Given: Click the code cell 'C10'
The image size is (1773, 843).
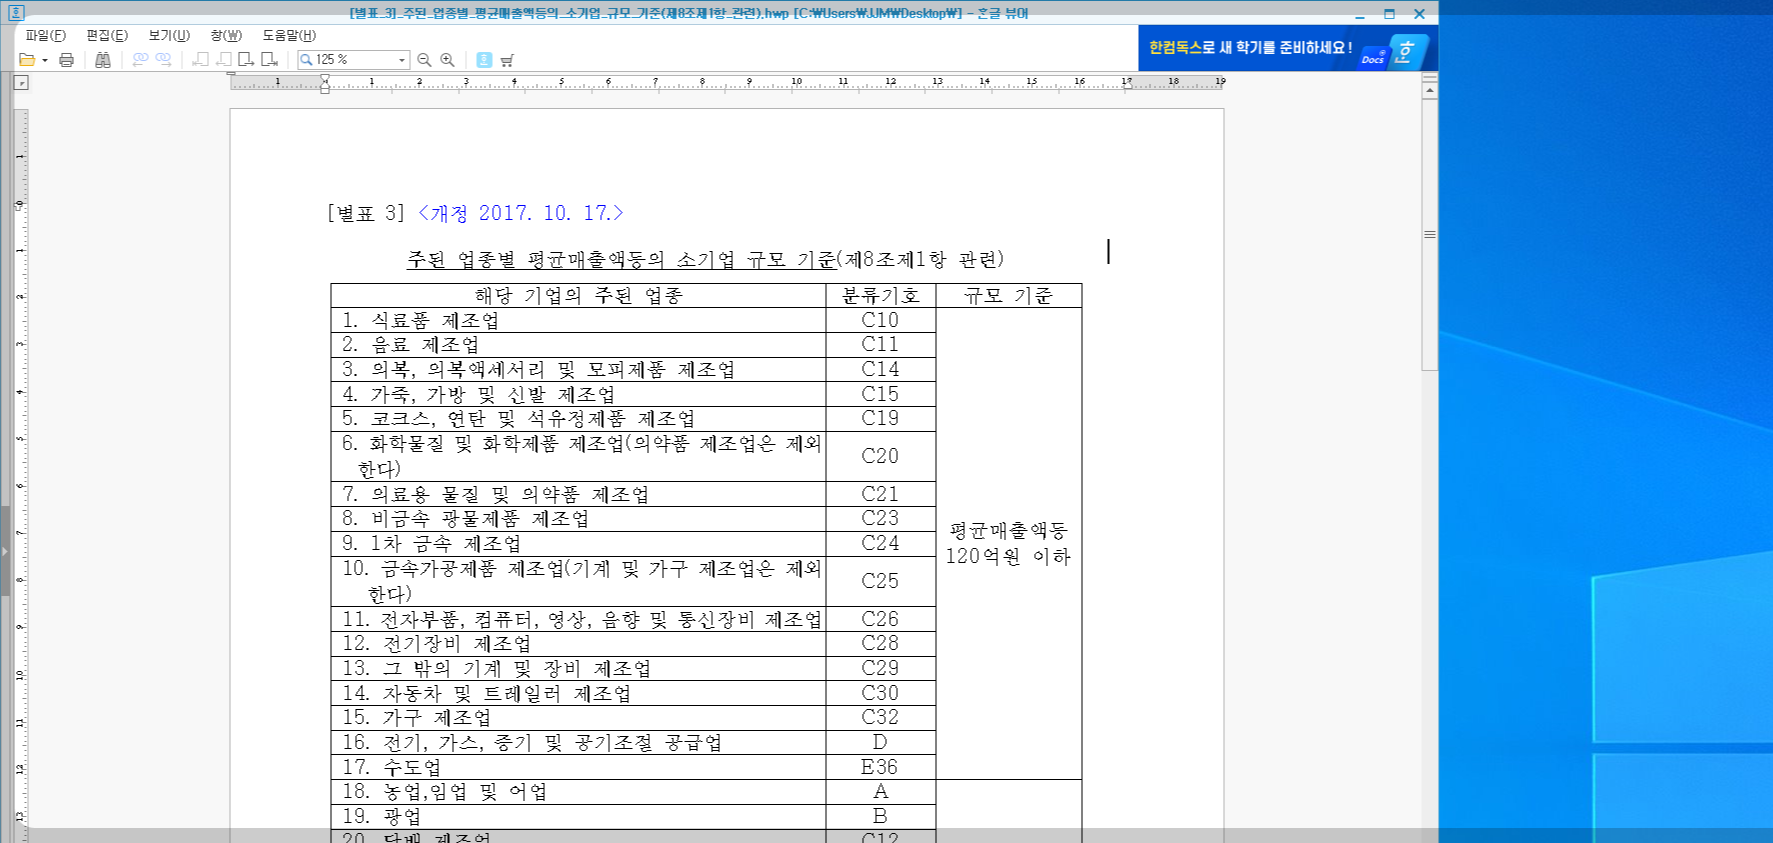Looking at the screenshot, I should point(880,320).
